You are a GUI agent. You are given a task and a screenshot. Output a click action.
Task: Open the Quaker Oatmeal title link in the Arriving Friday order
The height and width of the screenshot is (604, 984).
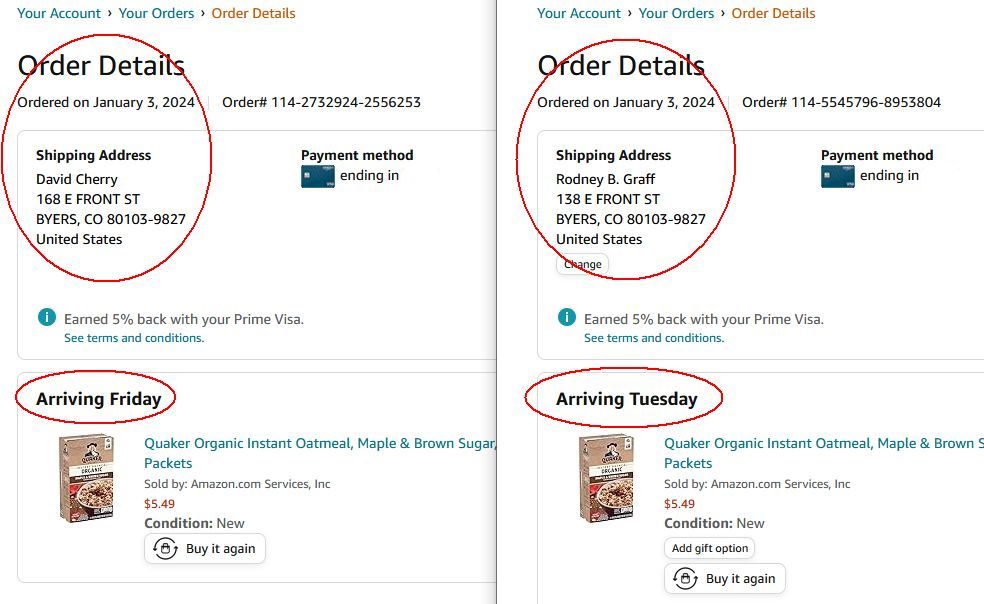pos(320,444)
